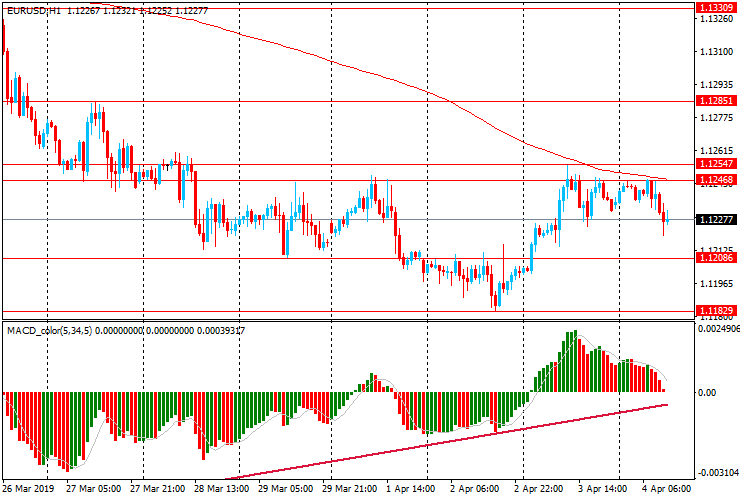Click the 3 Apr 14:00 time label

click(x=603, y=489)
